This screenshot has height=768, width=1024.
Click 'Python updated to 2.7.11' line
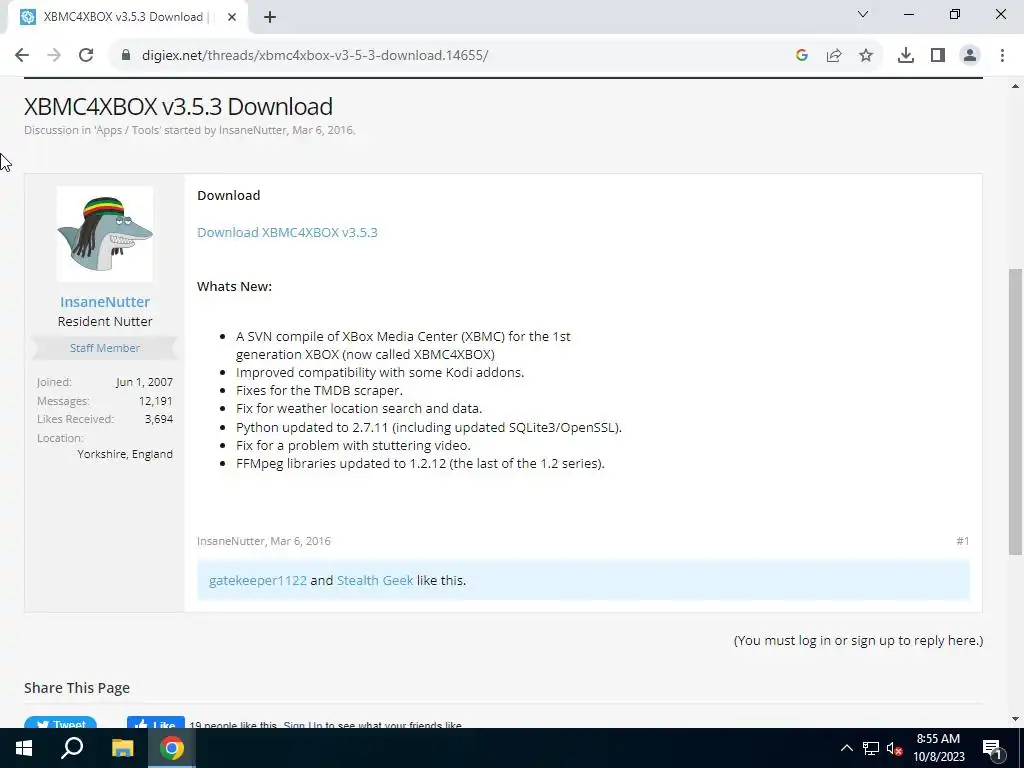tap(429, 428)
